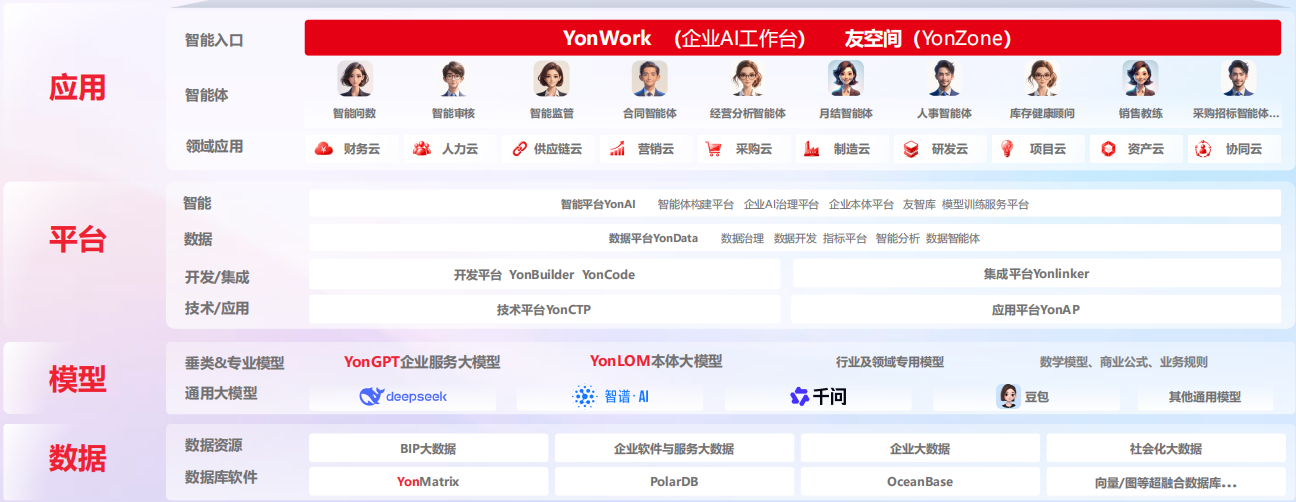This screenshot has width=1296, height=502.
Task: Click the 数据平台YonData text
Action: point(653,238)
